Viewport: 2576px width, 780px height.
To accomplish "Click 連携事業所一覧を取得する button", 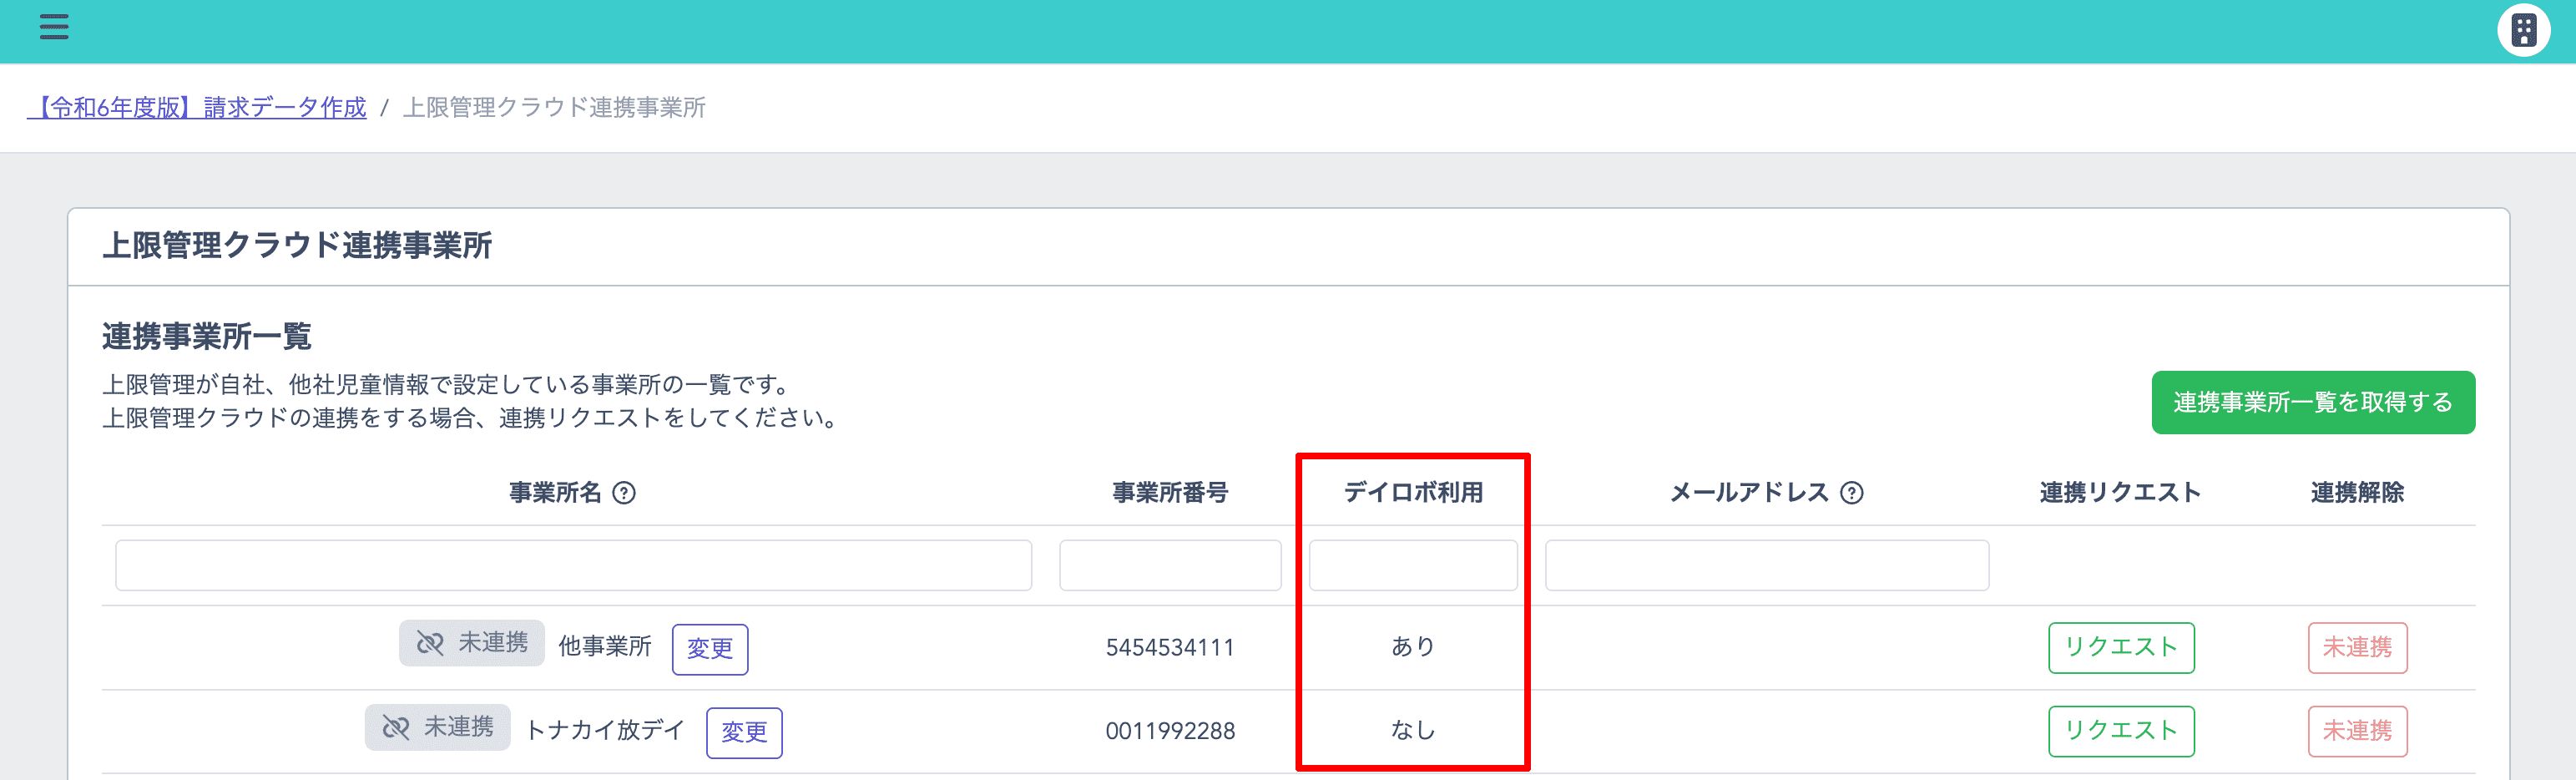I will pos(2313,402).
